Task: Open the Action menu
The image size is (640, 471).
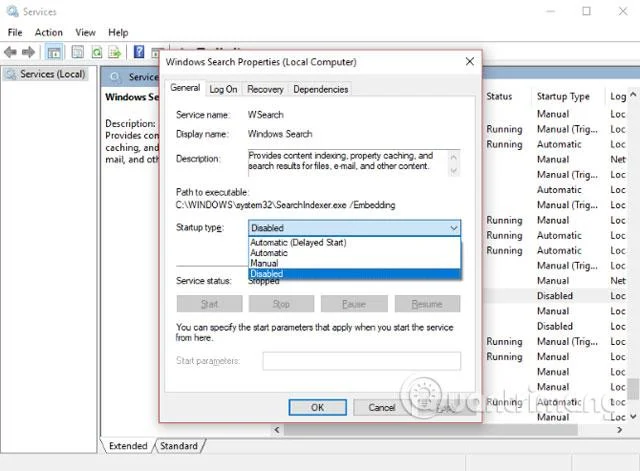Action: click(49, 32)
